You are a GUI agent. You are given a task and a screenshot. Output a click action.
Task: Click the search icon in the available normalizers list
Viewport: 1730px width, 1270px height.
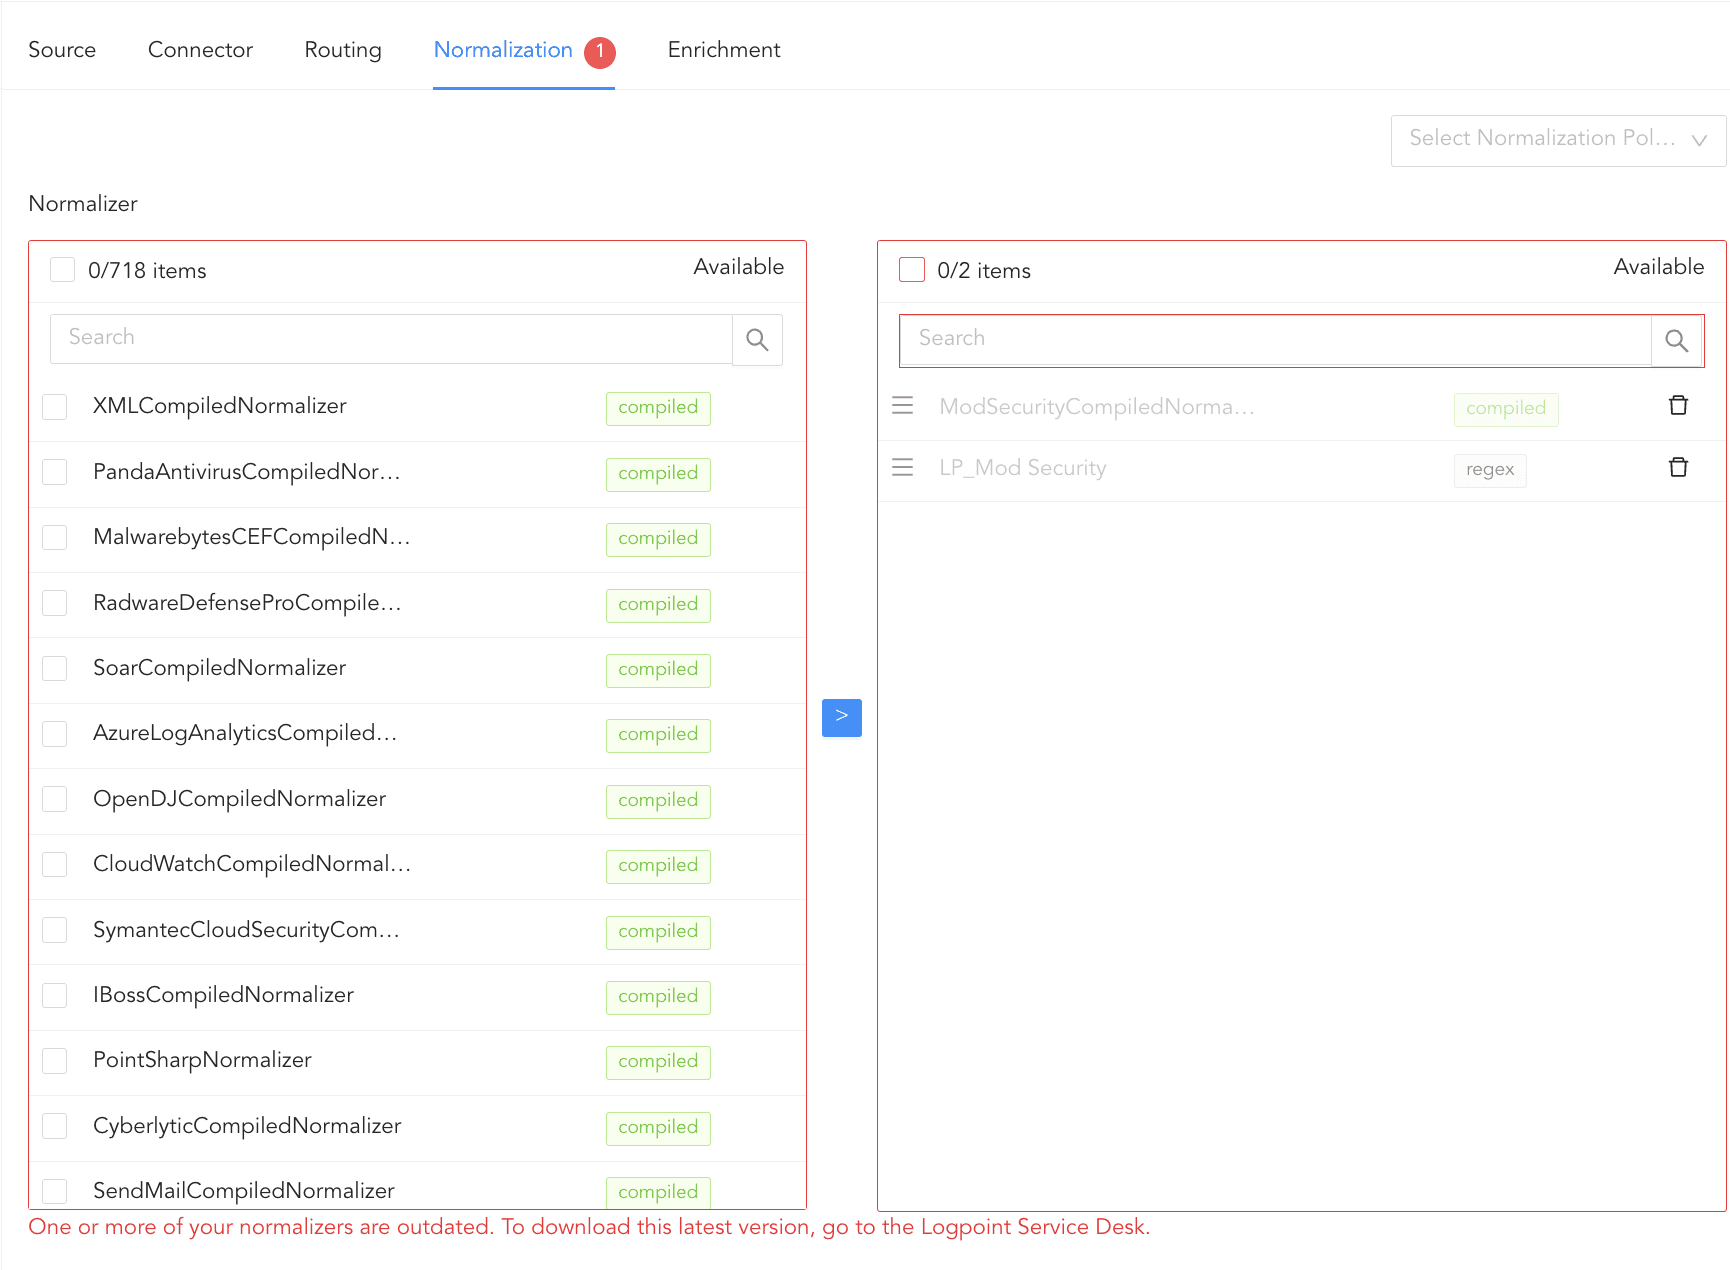[x=757, y=340]
